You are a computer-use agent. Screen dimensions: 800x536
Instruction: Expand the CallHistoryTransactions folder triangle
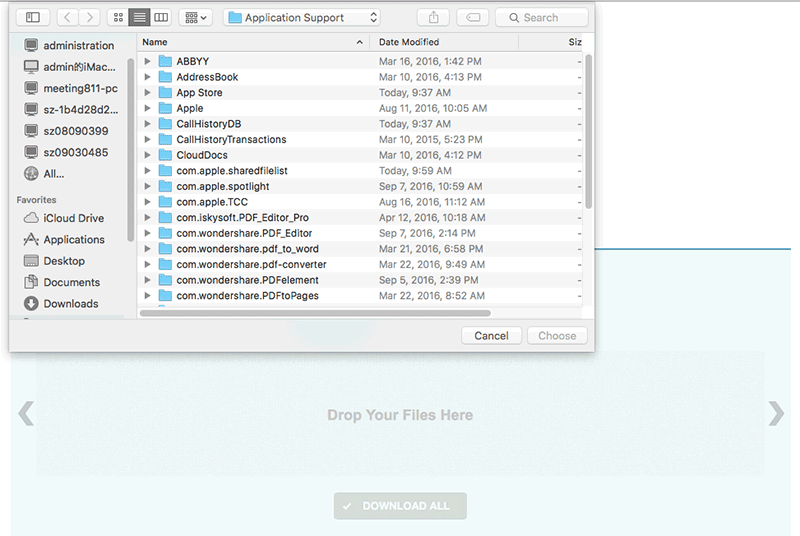[147, 140]
